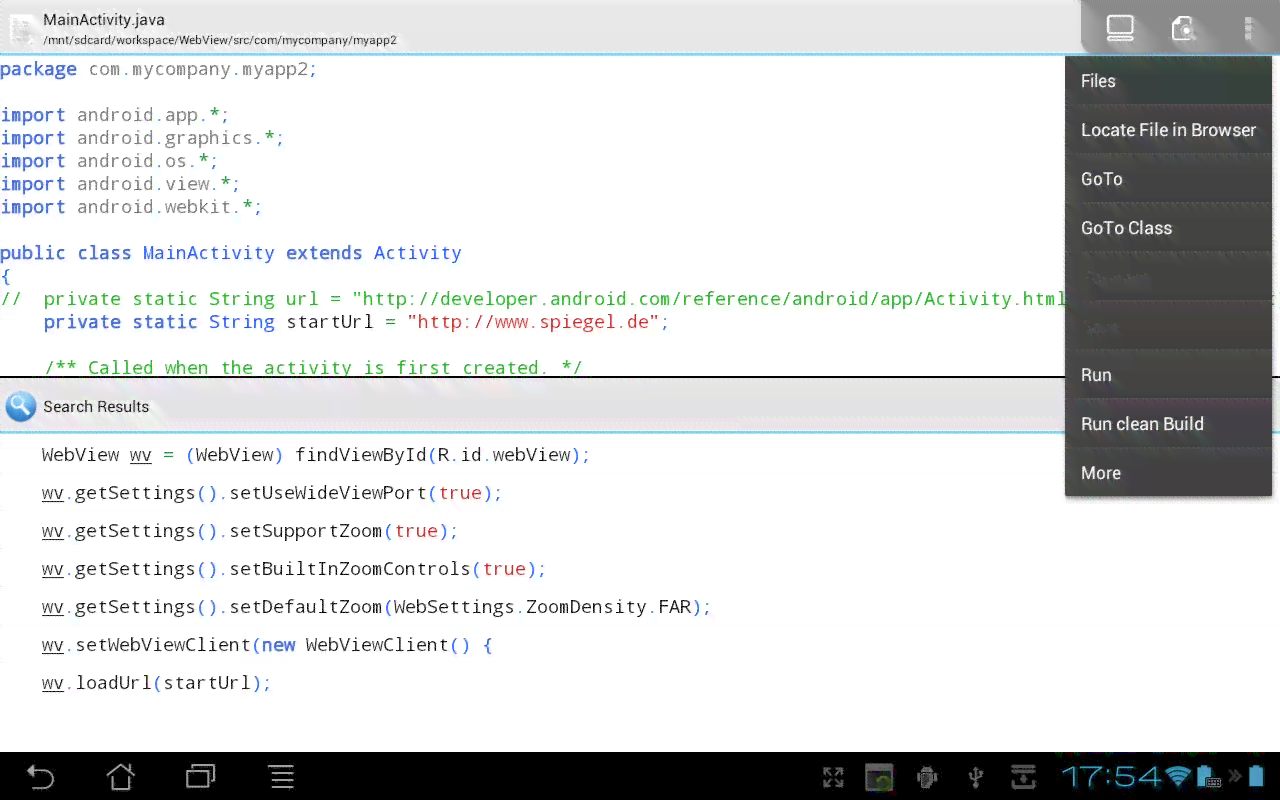Place cursor on import android.graphics.* line
The height and width of the screenshot is (800, 1280).
click(142, 138)
